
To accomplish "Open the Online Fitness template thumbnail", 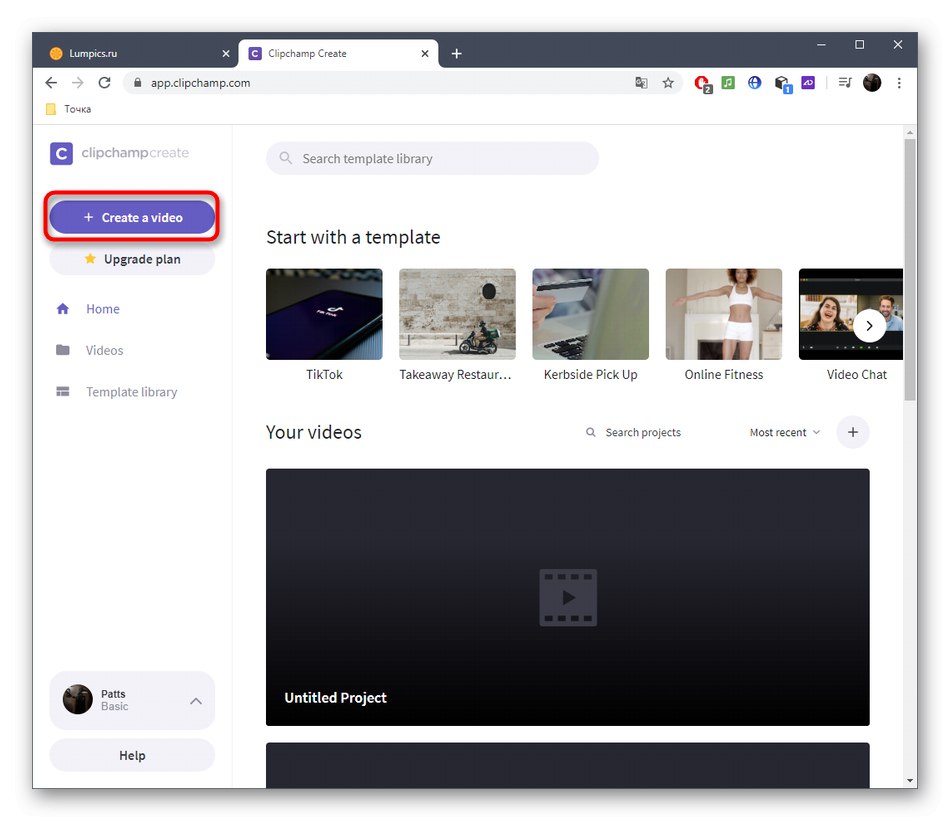I will coord(724,314).
